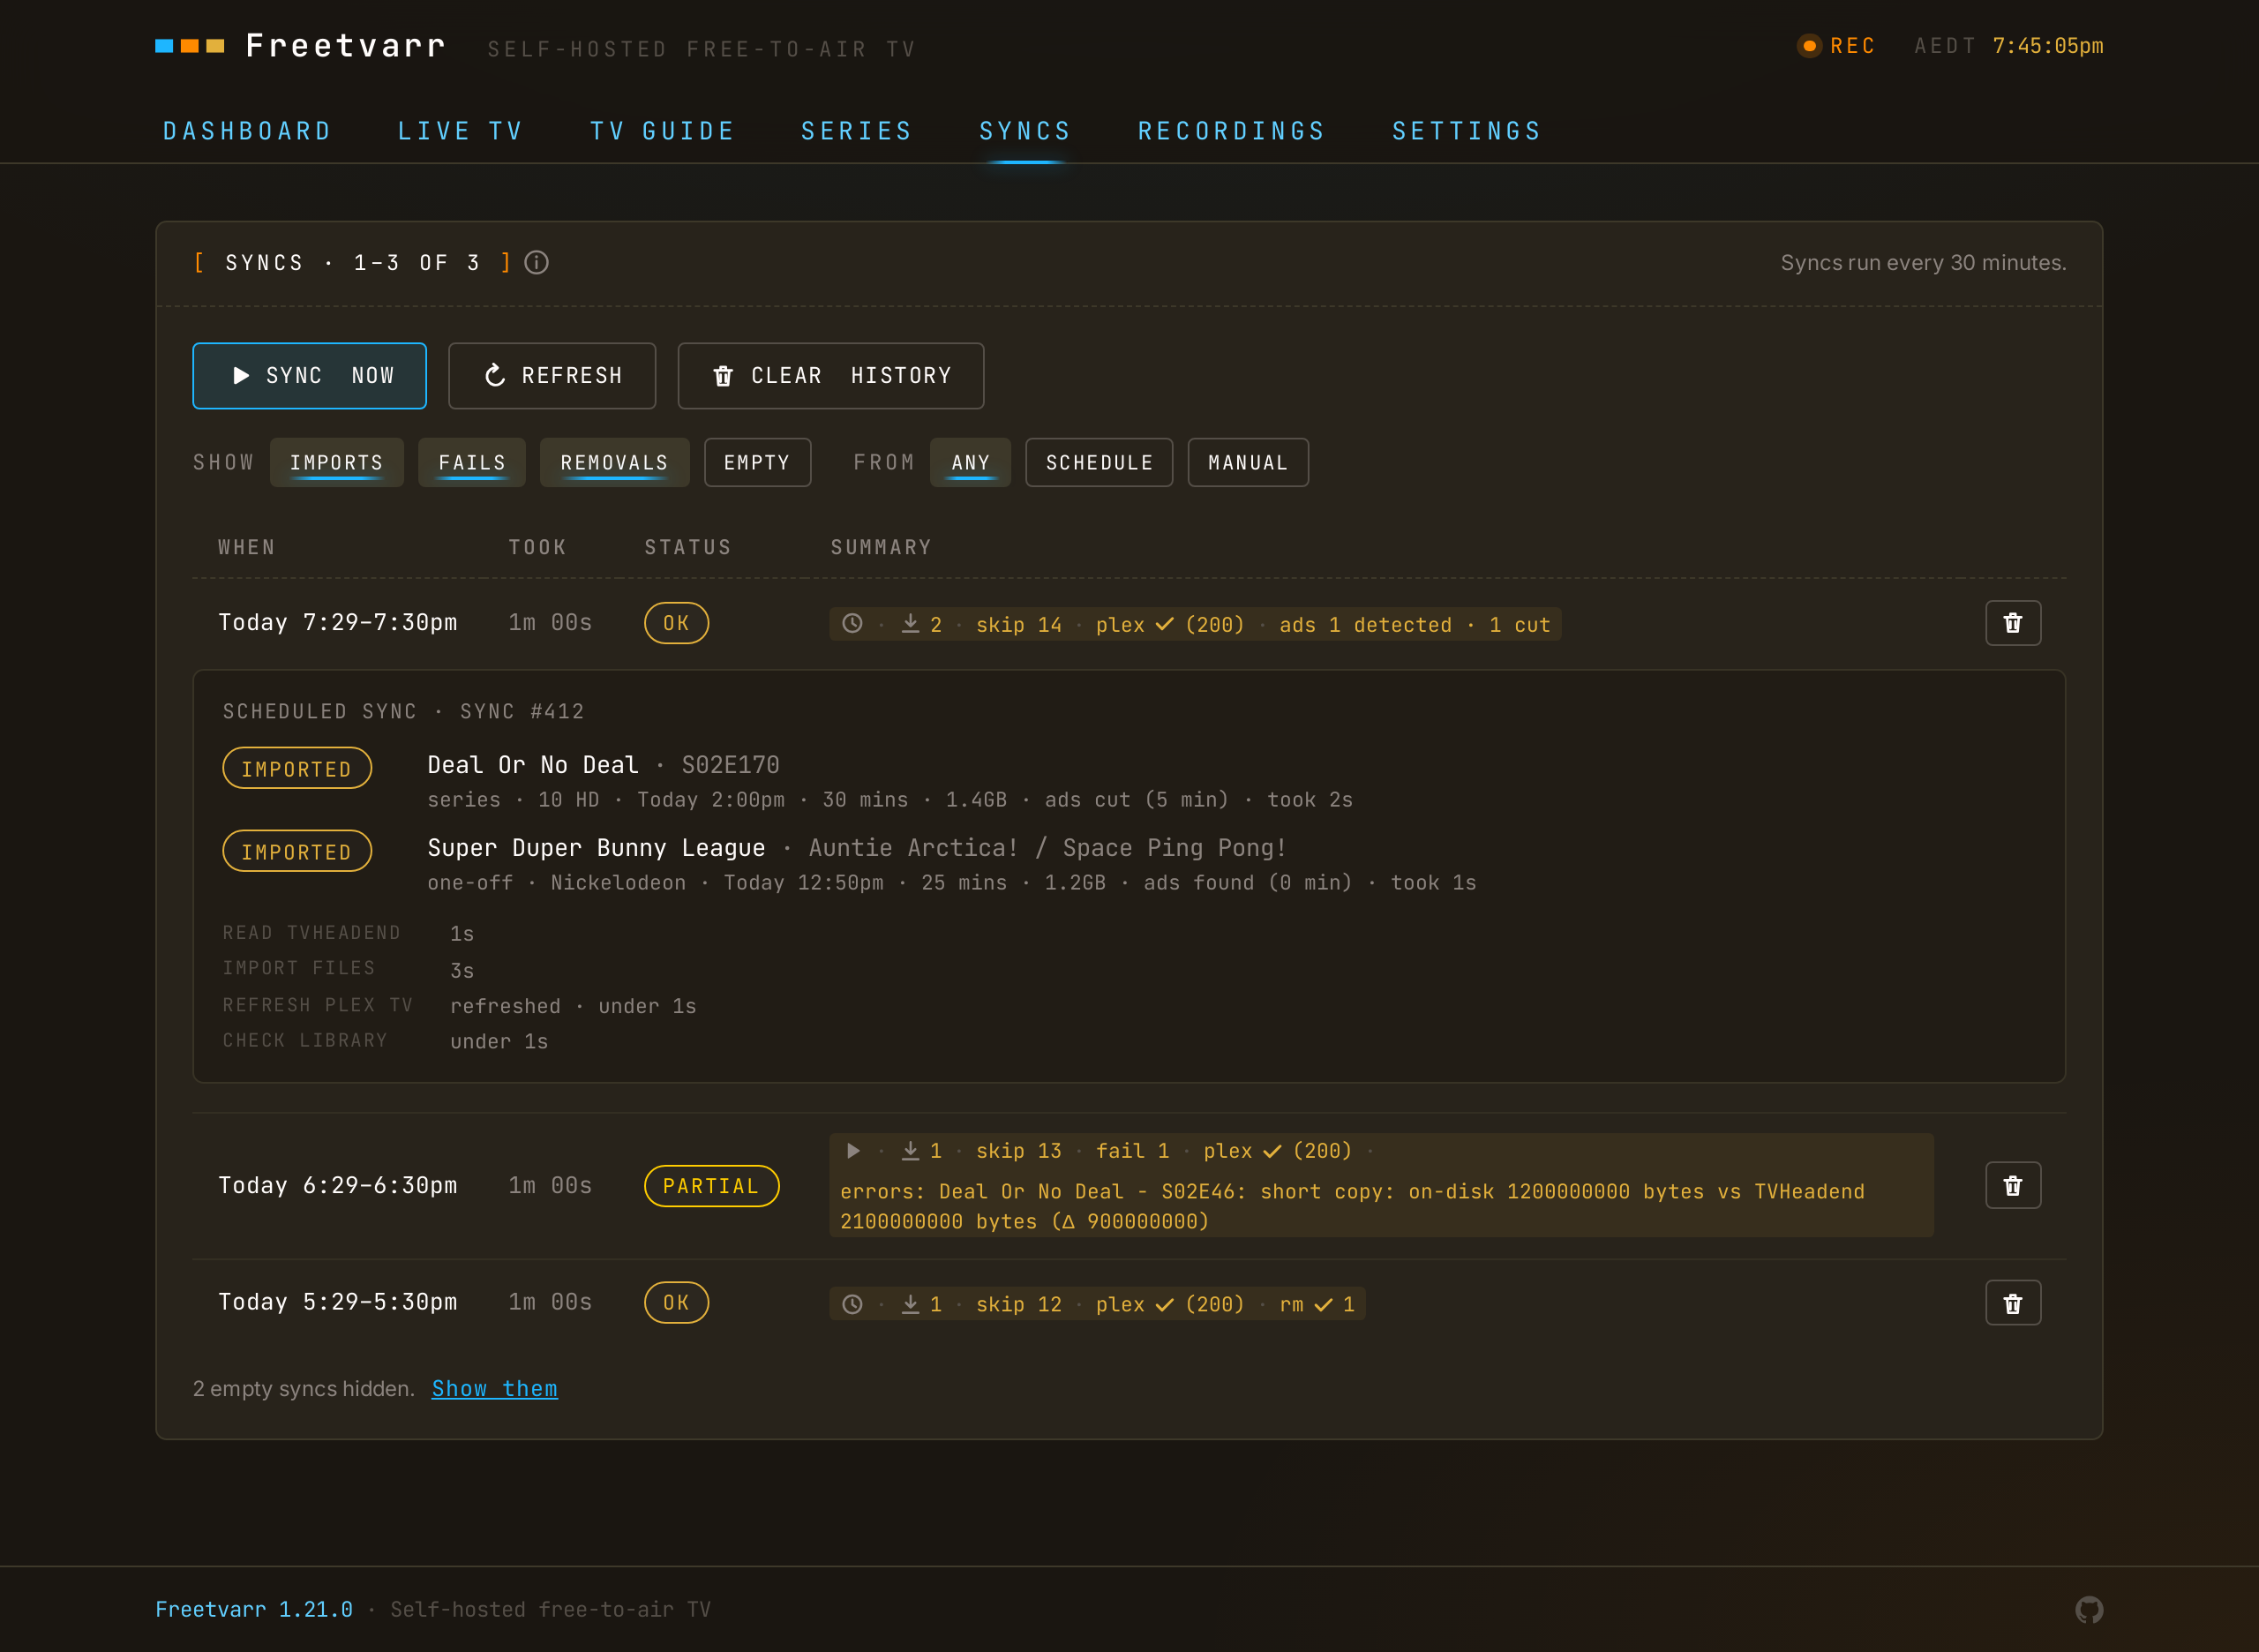Click the 7:45:05pm clock in the header
Image resolution: width=2259 pixels, height=1652 pixels.
tap(2048, 46)
